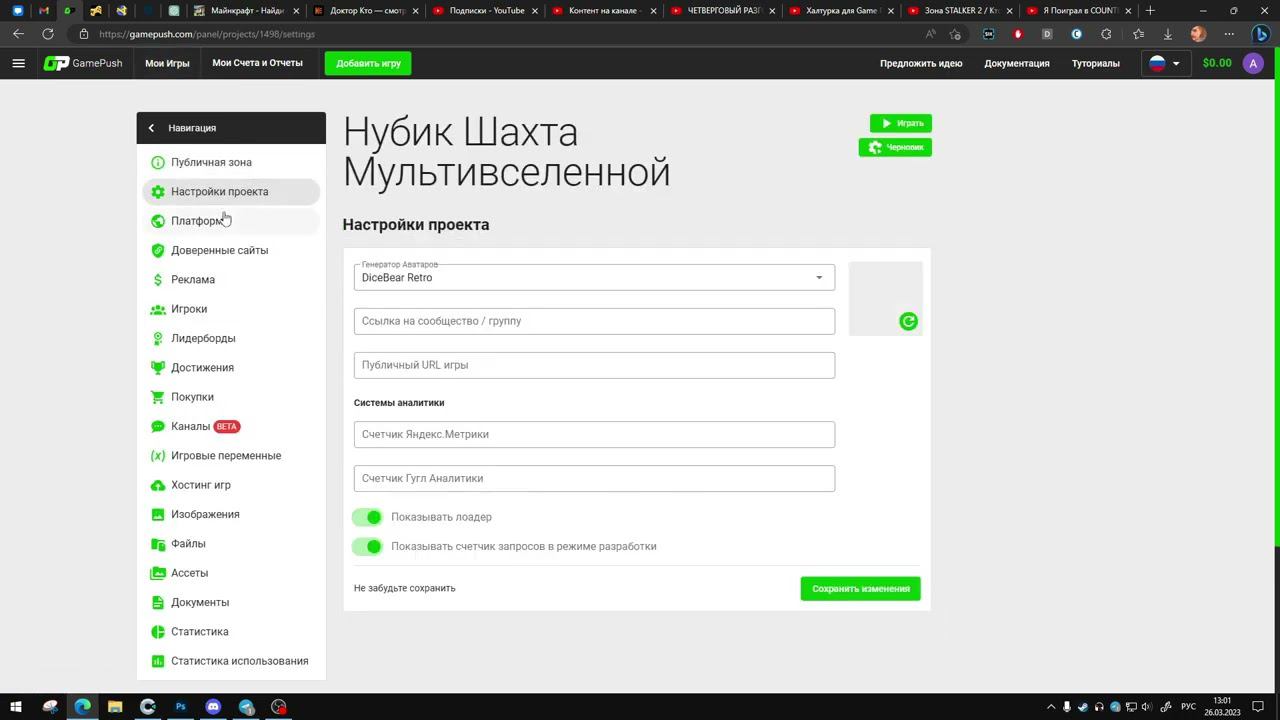Screen dimensions: 1280x720
Task: Open the Мои Игры menu item
Action: click(x=167, y=63)
